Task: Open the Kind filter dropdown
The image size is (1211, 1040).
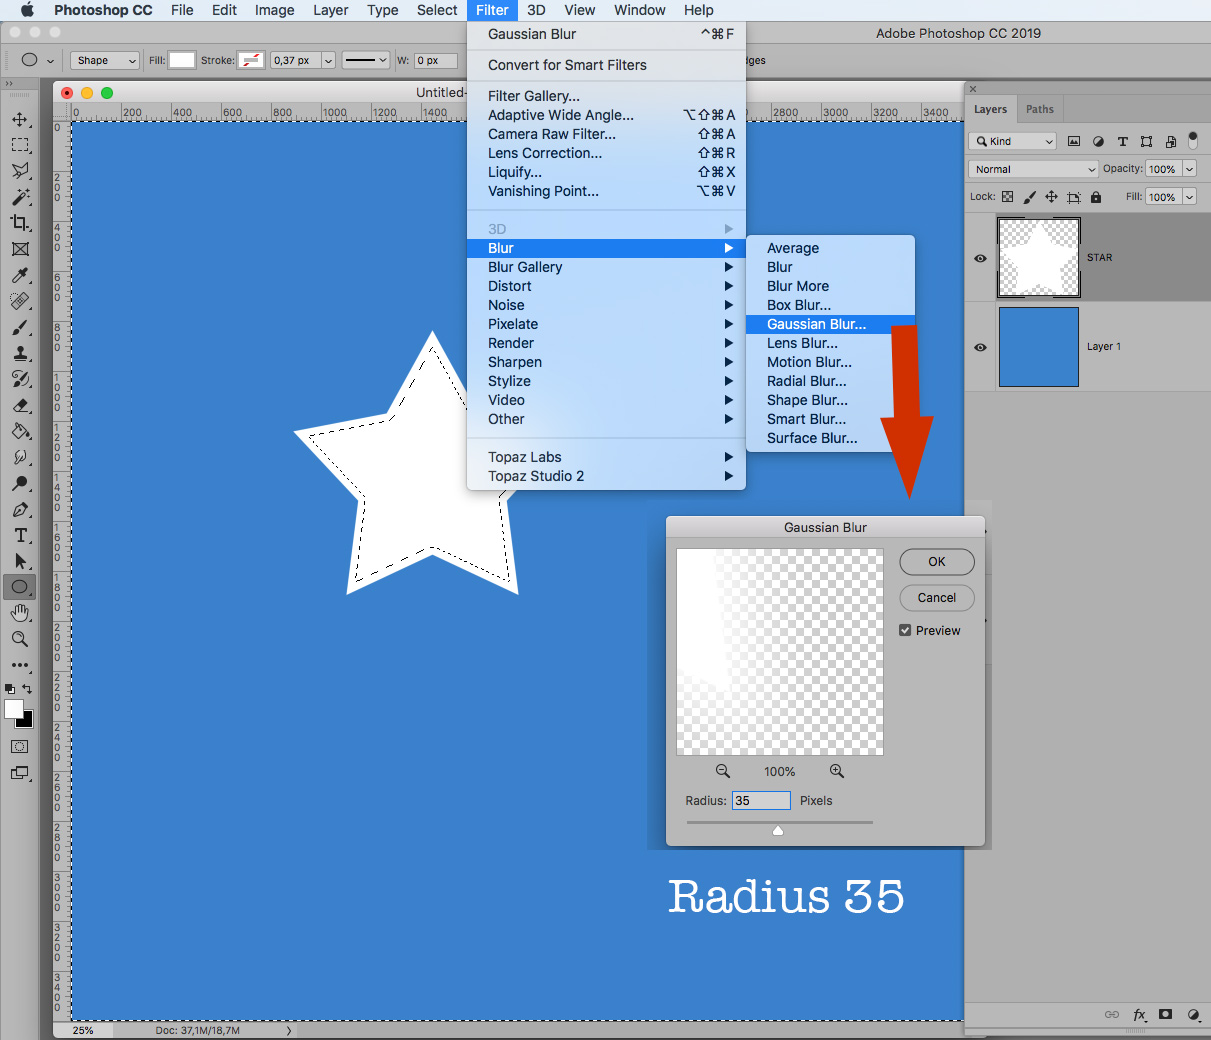Action: (1012, 141)
